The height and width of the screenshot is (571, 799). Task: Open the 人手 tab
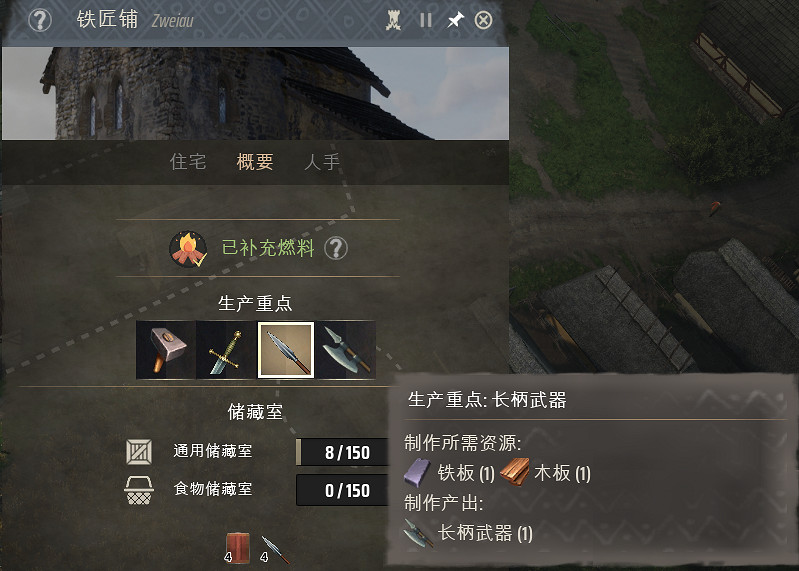tap(322, 162)
